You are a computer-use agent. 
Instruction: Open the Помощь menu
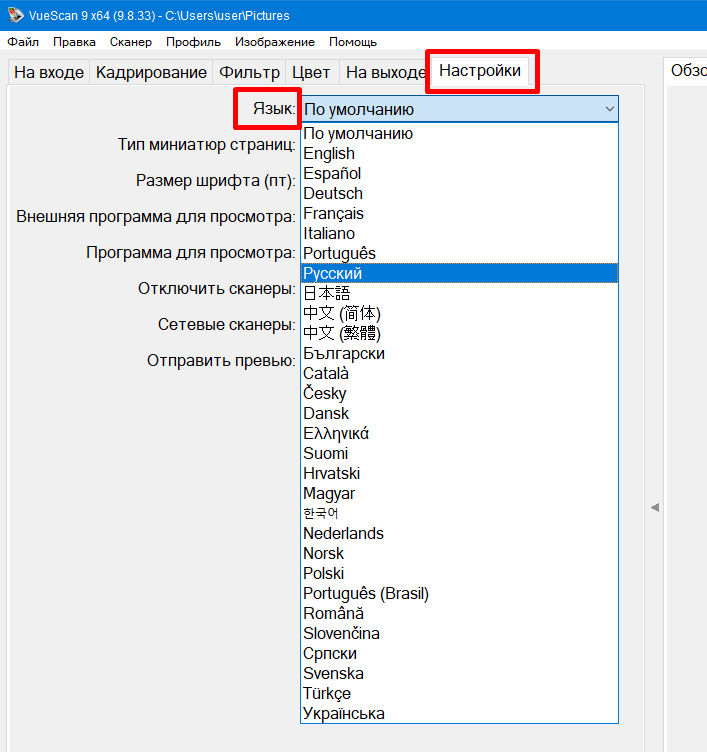(x=353, y=42)
